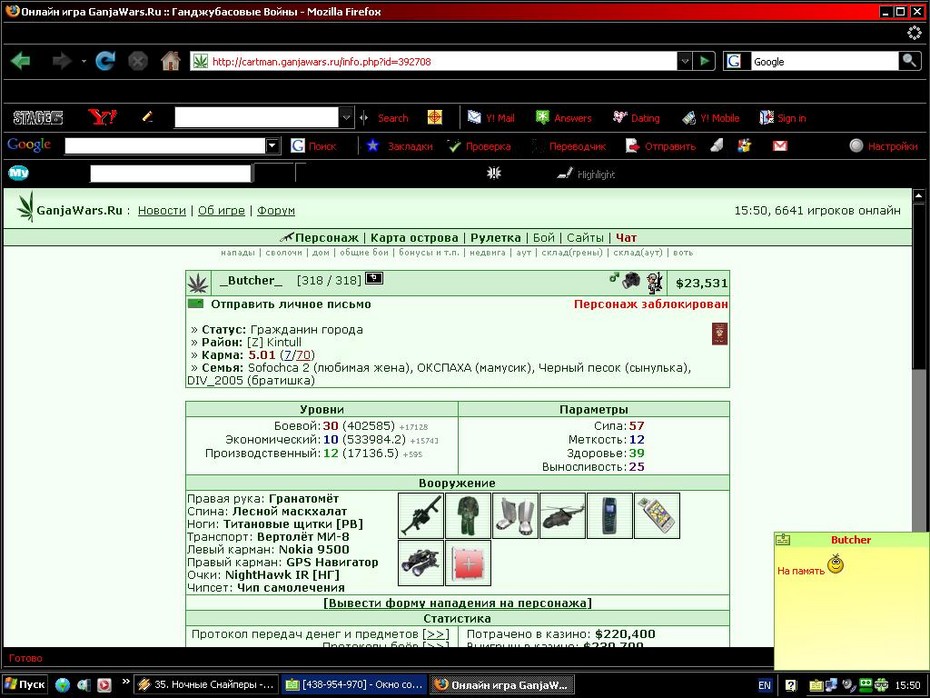Open the address bar history dropdown

pos(684,60)
